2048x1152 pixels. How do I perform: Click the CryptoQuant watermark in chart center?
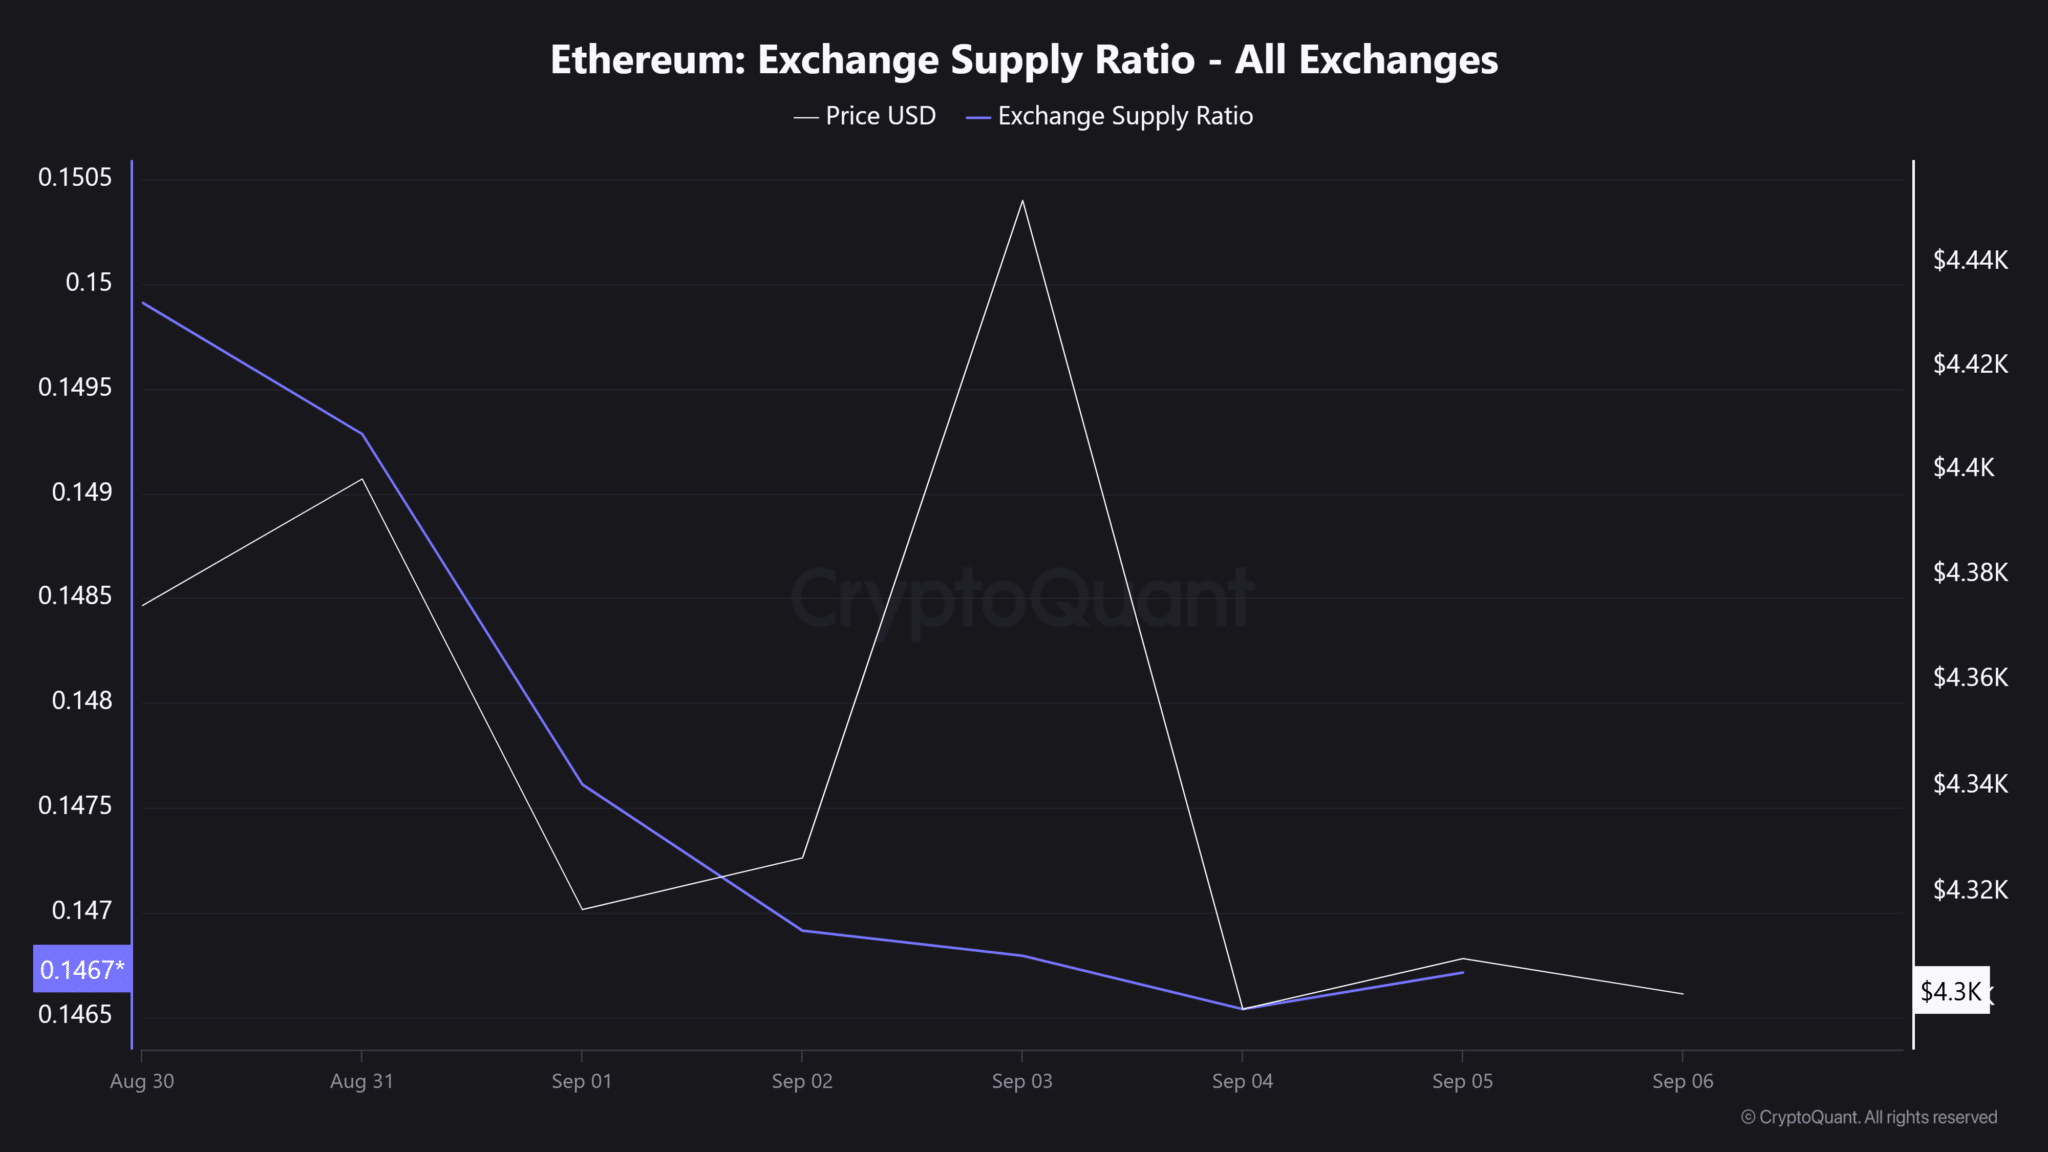(1022, 598)
